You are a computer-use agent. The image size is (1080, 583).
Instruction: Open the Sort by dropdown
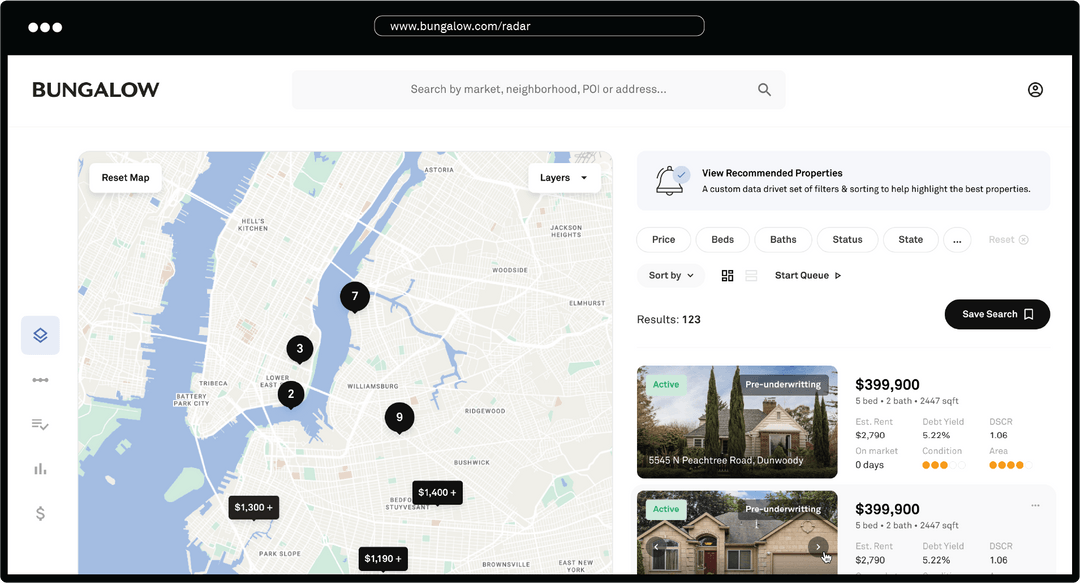[671, 276]
